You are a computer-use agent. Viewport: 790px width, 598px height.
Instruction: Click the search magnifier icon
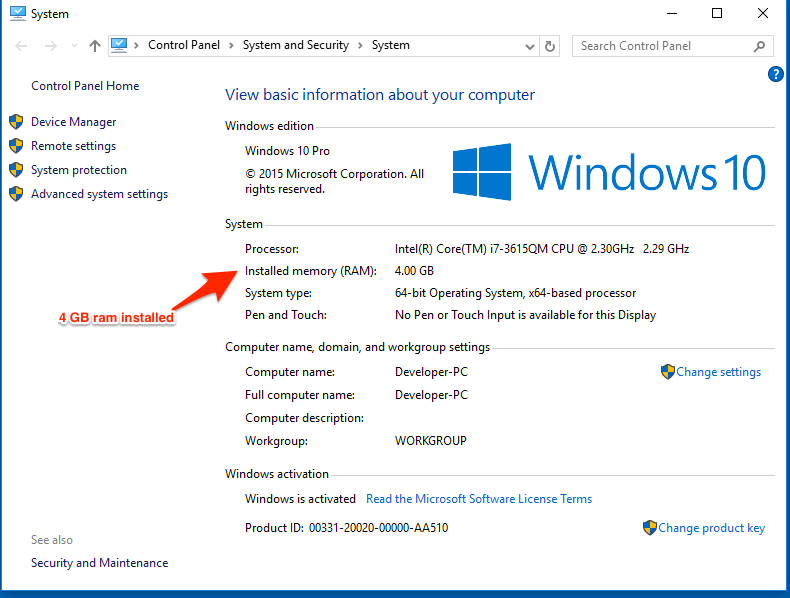coord(759,46)
